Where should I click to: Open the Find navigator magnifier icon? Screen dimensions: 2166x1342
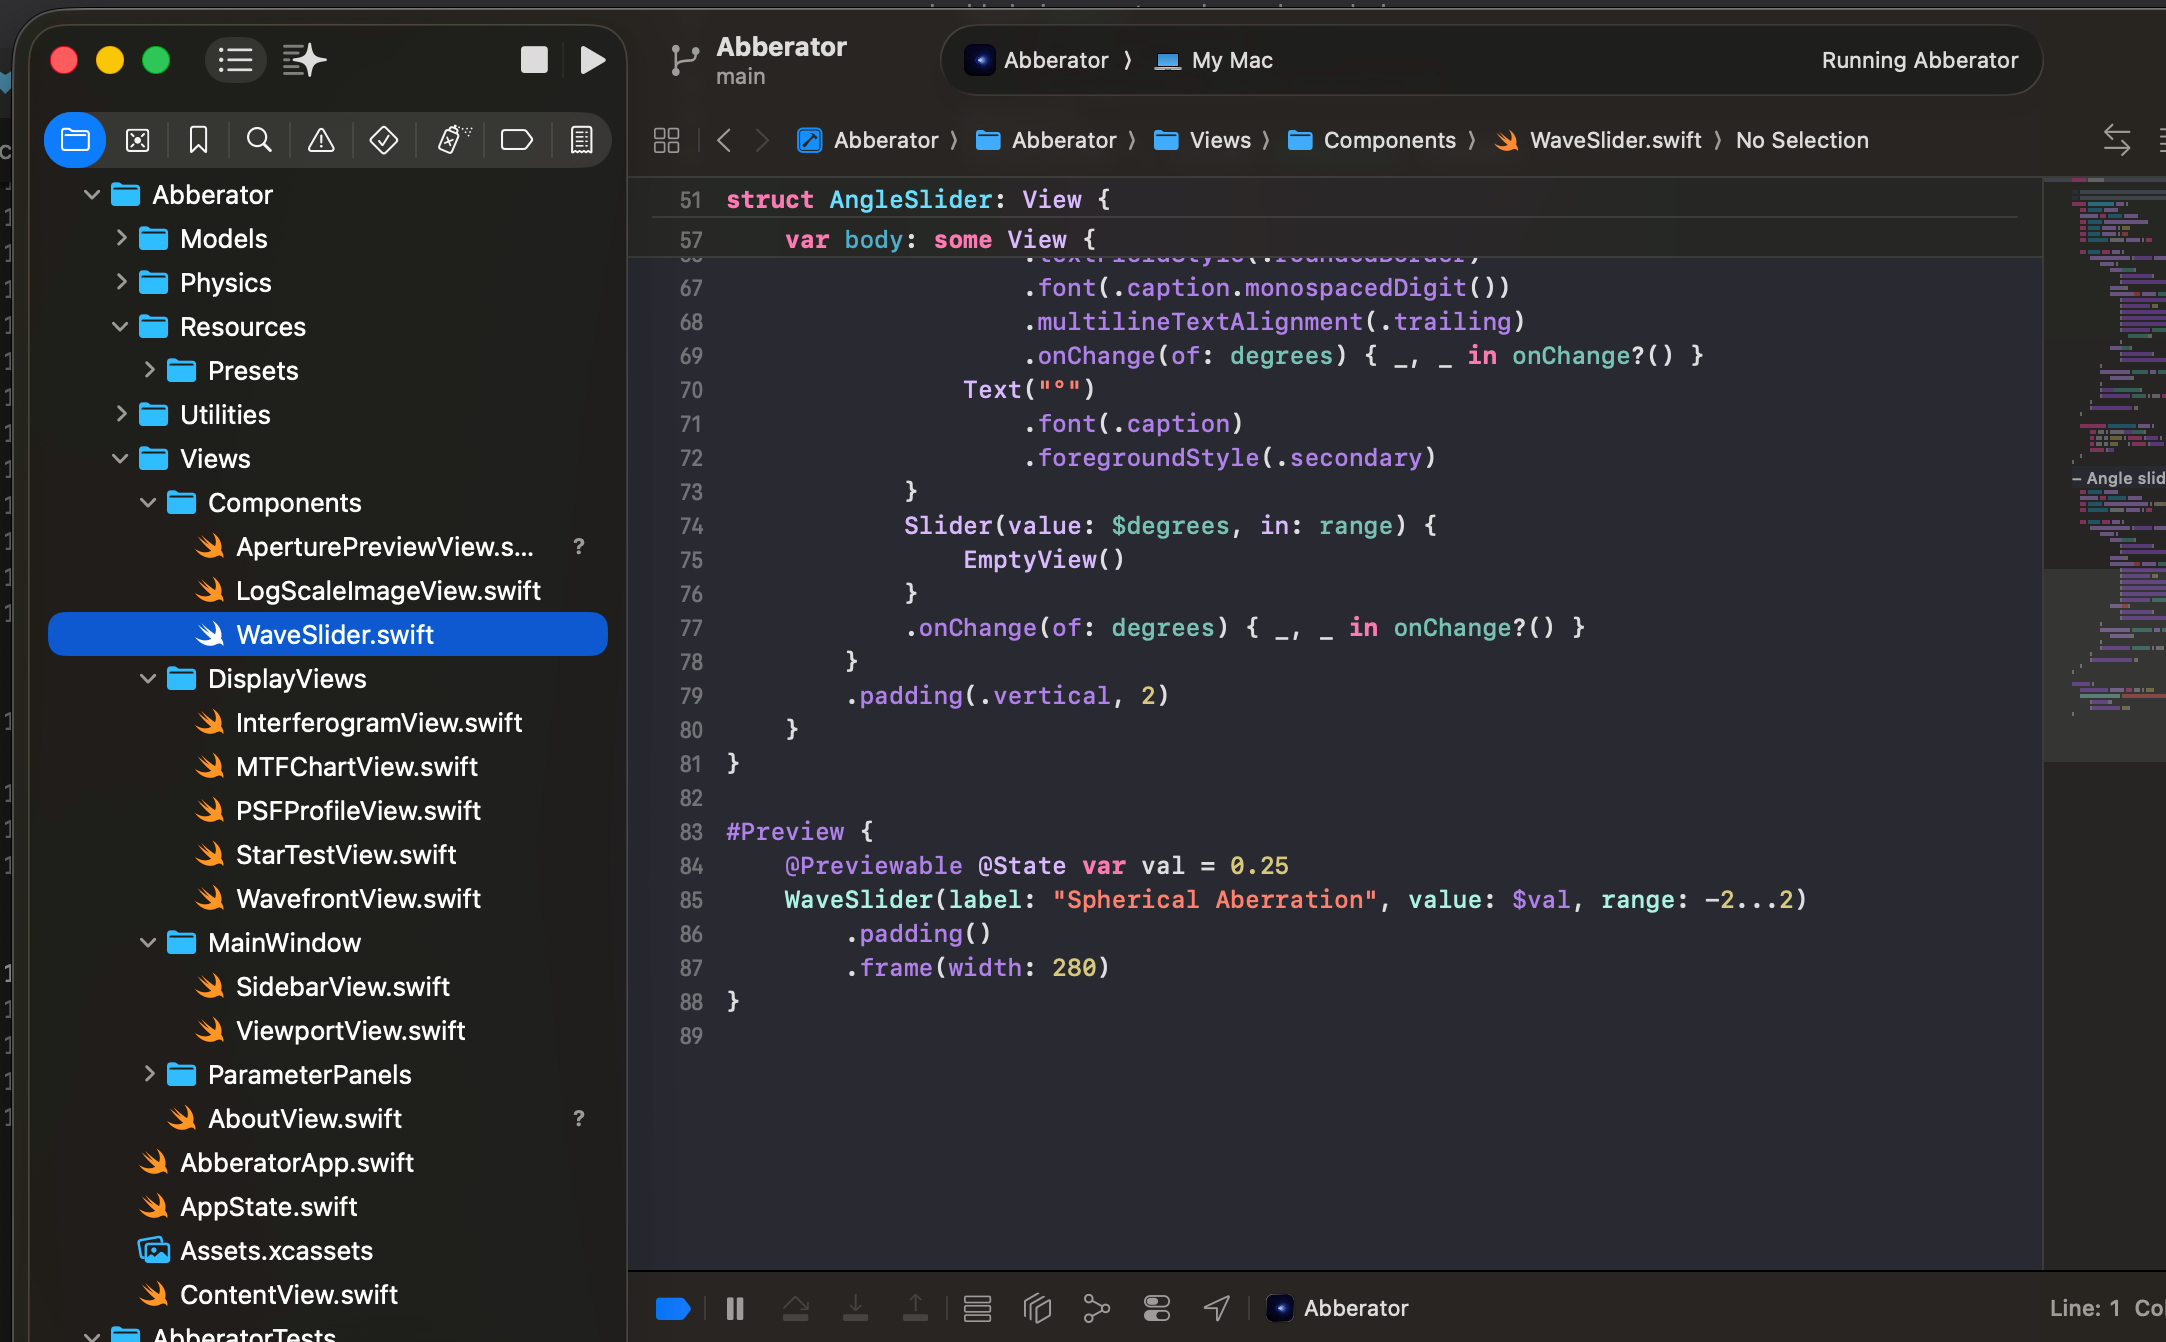click(x=259, y=140)
